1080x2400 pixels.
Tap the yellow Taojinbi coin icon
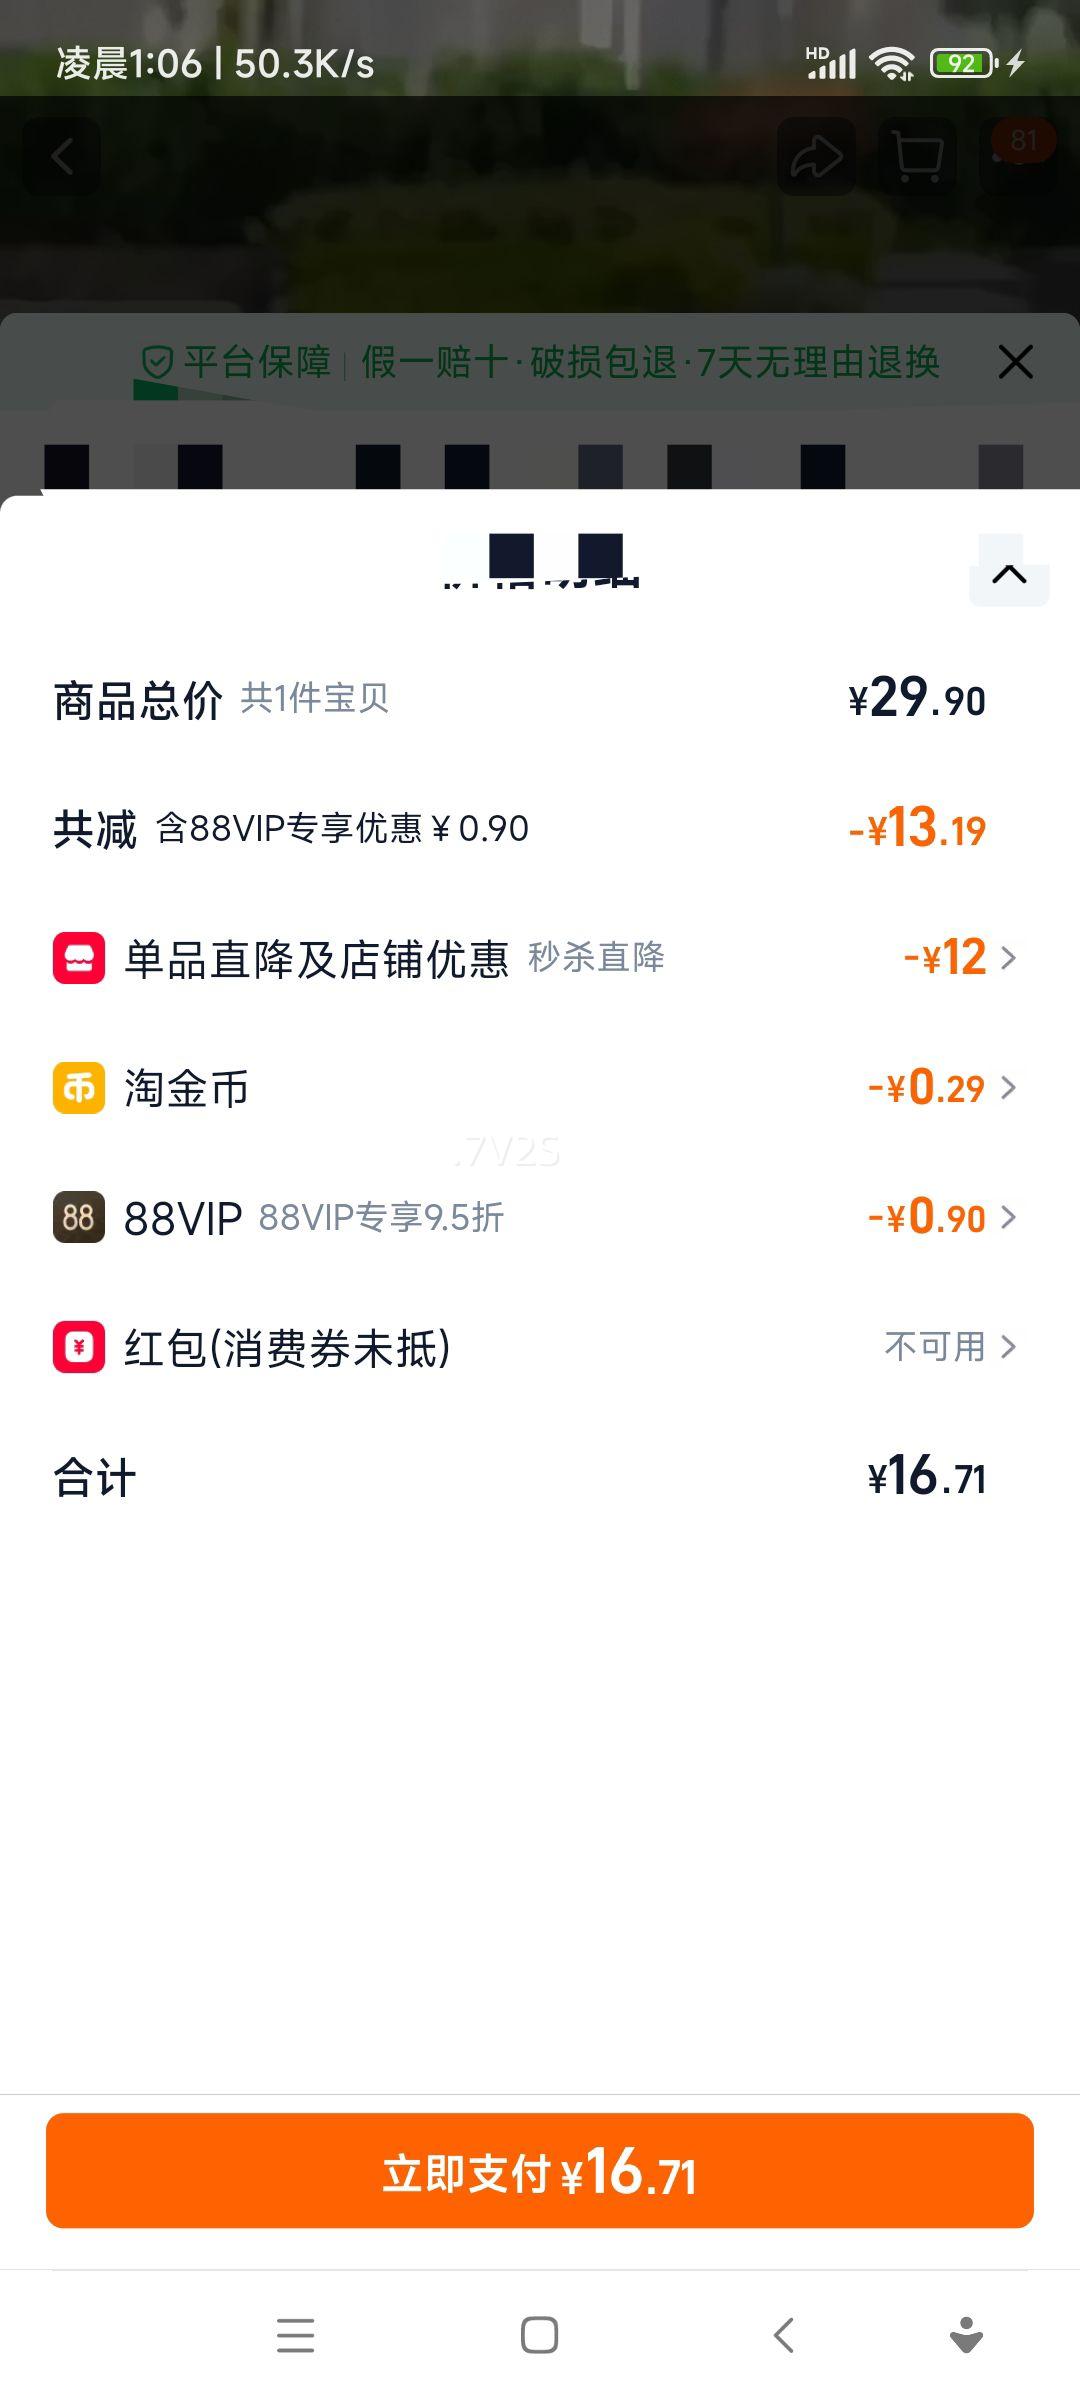point(79,1087)
